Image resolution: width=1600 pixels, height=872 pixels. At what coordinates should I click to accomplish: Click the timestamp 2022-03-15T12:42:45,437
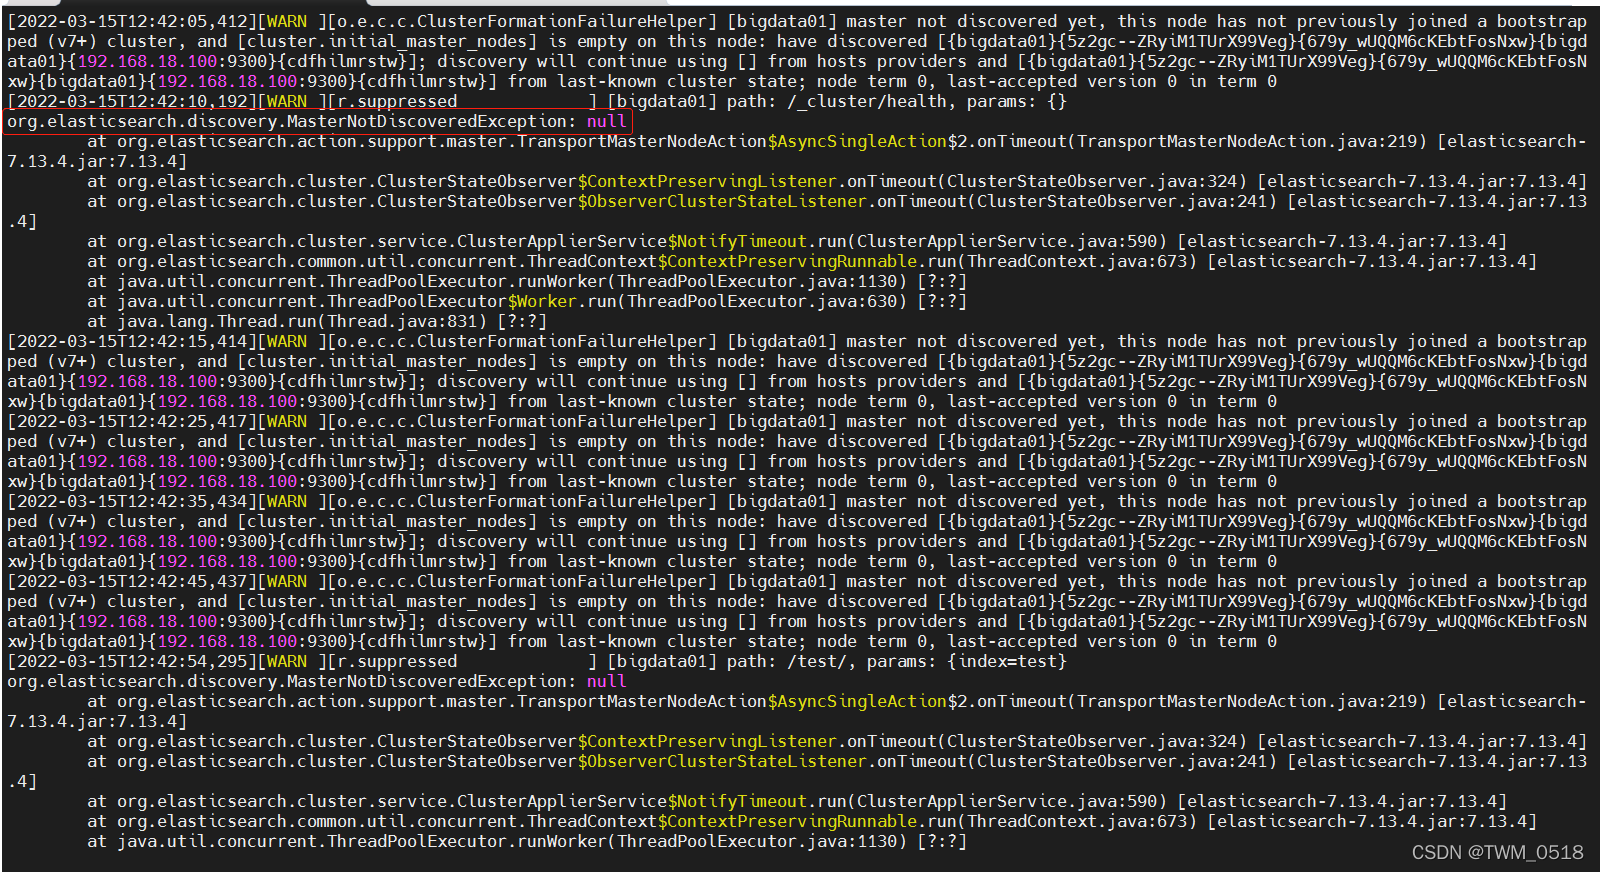coord(132,581)
